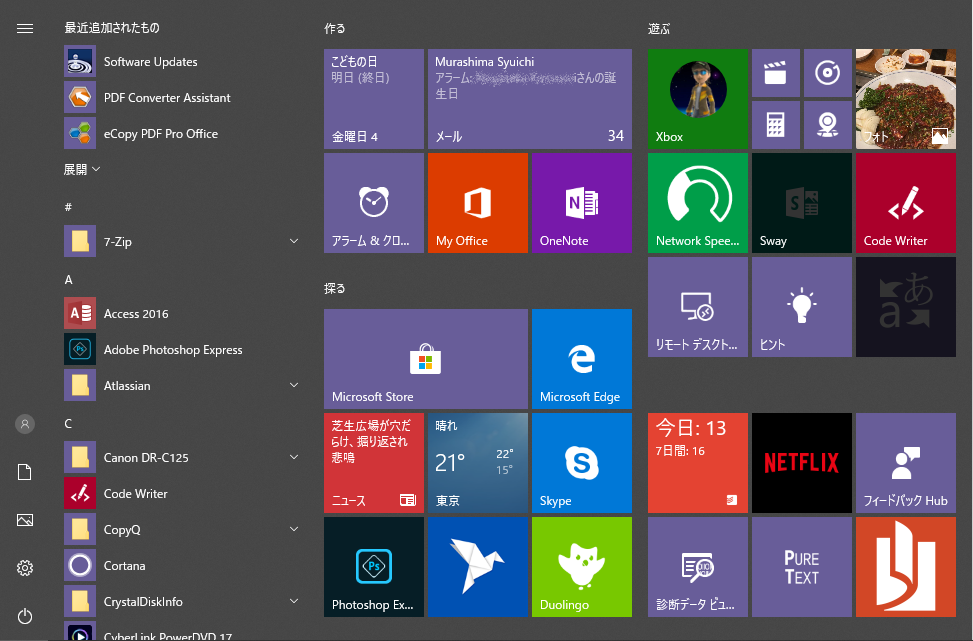The height and width of the screenshot is (641, 973).
Task: Select the 探る tile group title
Action: tap(335, 289)
